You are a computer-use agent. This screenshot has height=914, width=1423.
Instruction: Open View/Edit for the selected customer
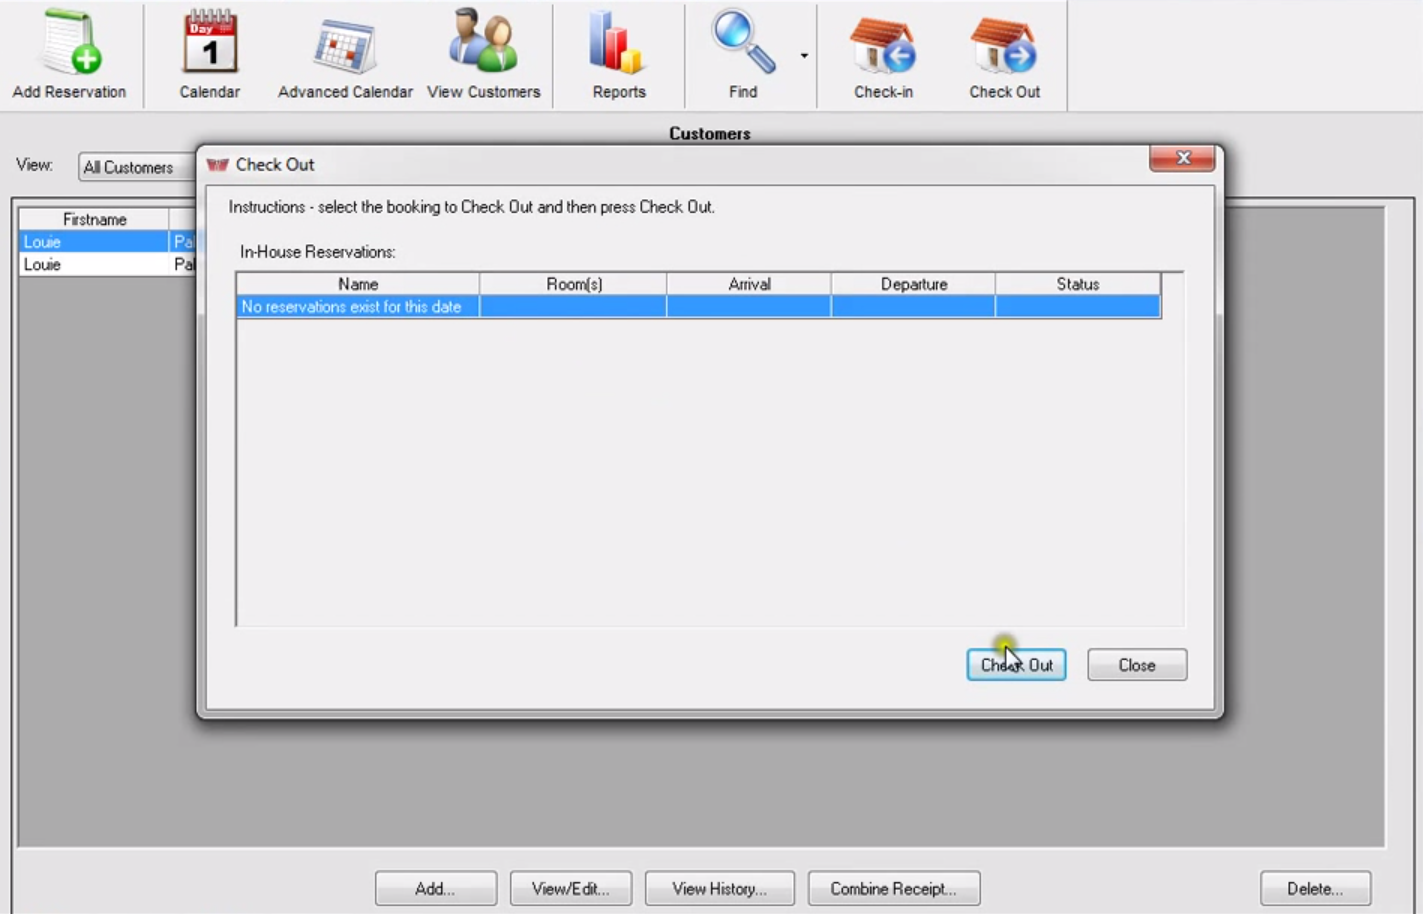(x=570, y=888)
